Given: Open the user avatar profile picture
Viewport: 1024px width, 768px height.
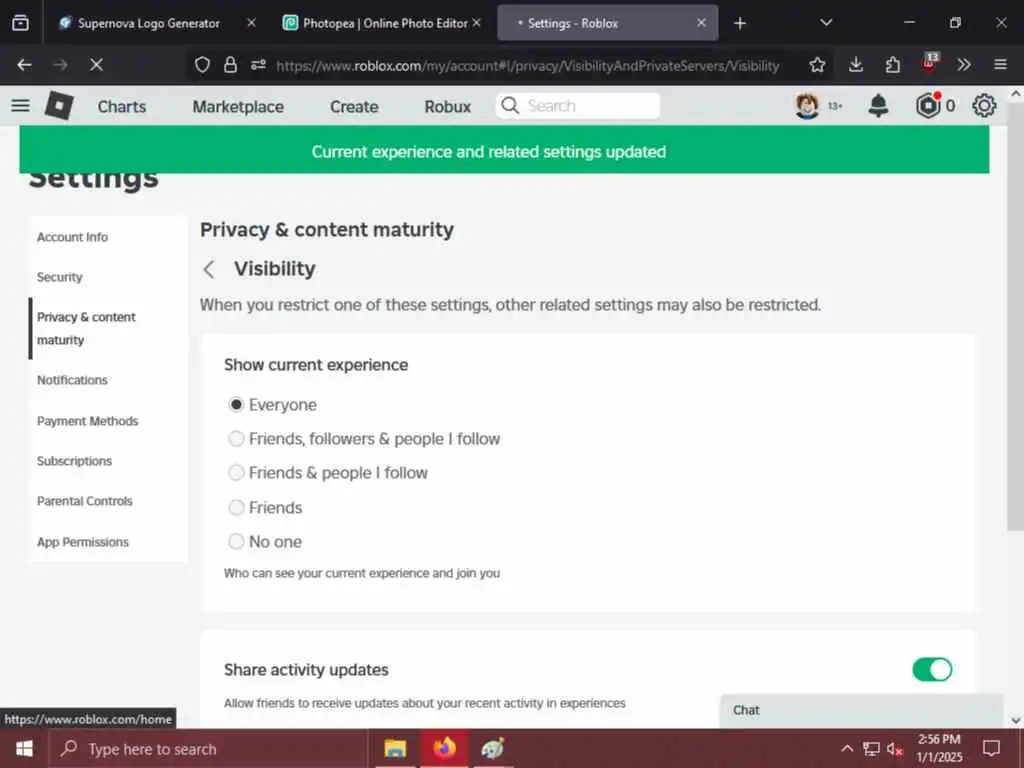Looking at the screenshot, I should [x=807, y=105].
